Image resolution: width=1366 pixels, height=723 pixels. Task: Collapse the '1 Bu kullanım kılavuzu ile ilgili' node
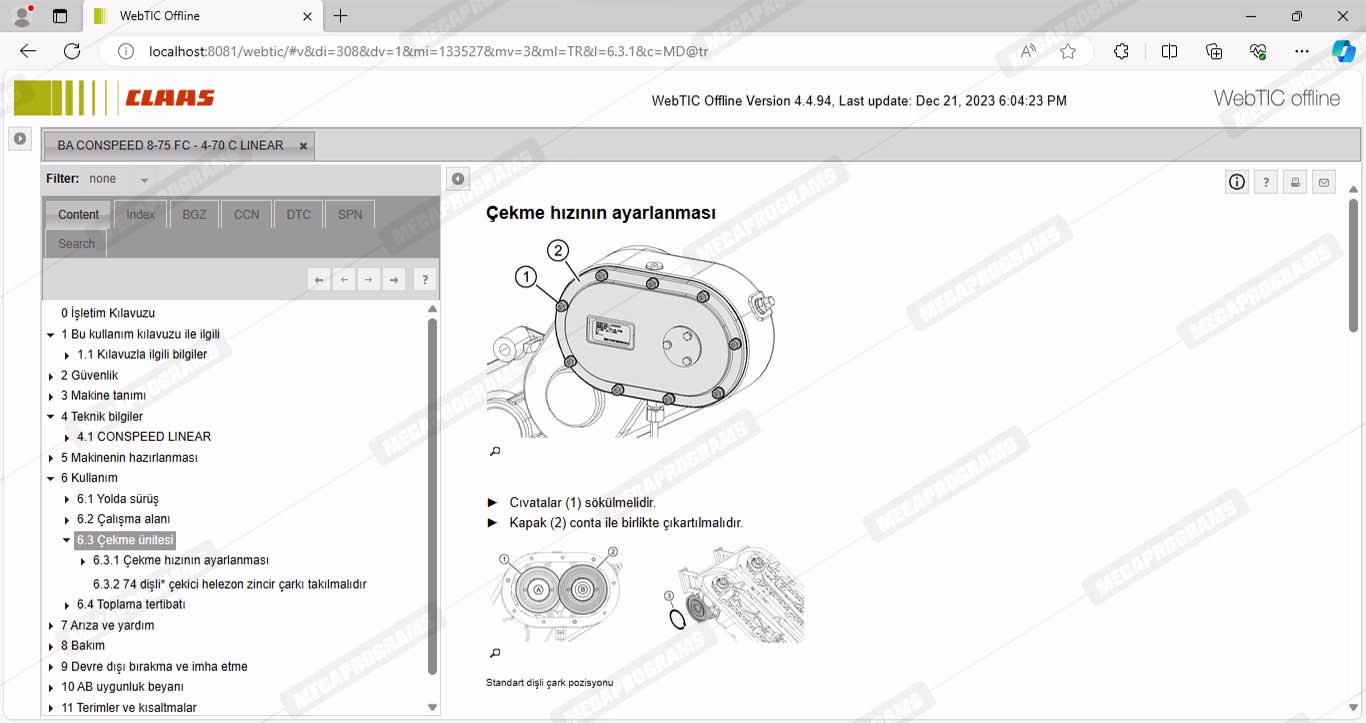51,335
